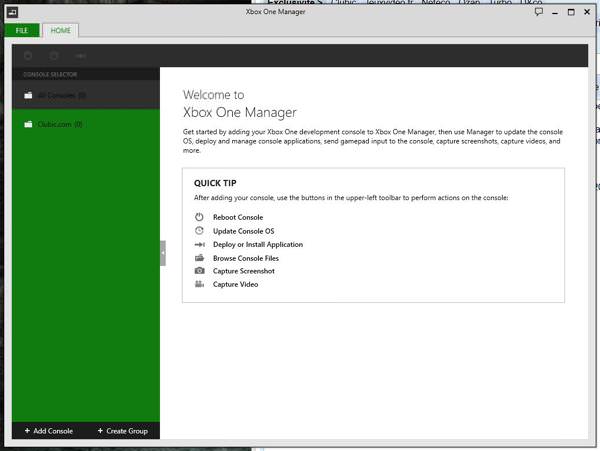Click the Update Console OS toolbar icon
The image size is (600, 451).
point(54,56)
